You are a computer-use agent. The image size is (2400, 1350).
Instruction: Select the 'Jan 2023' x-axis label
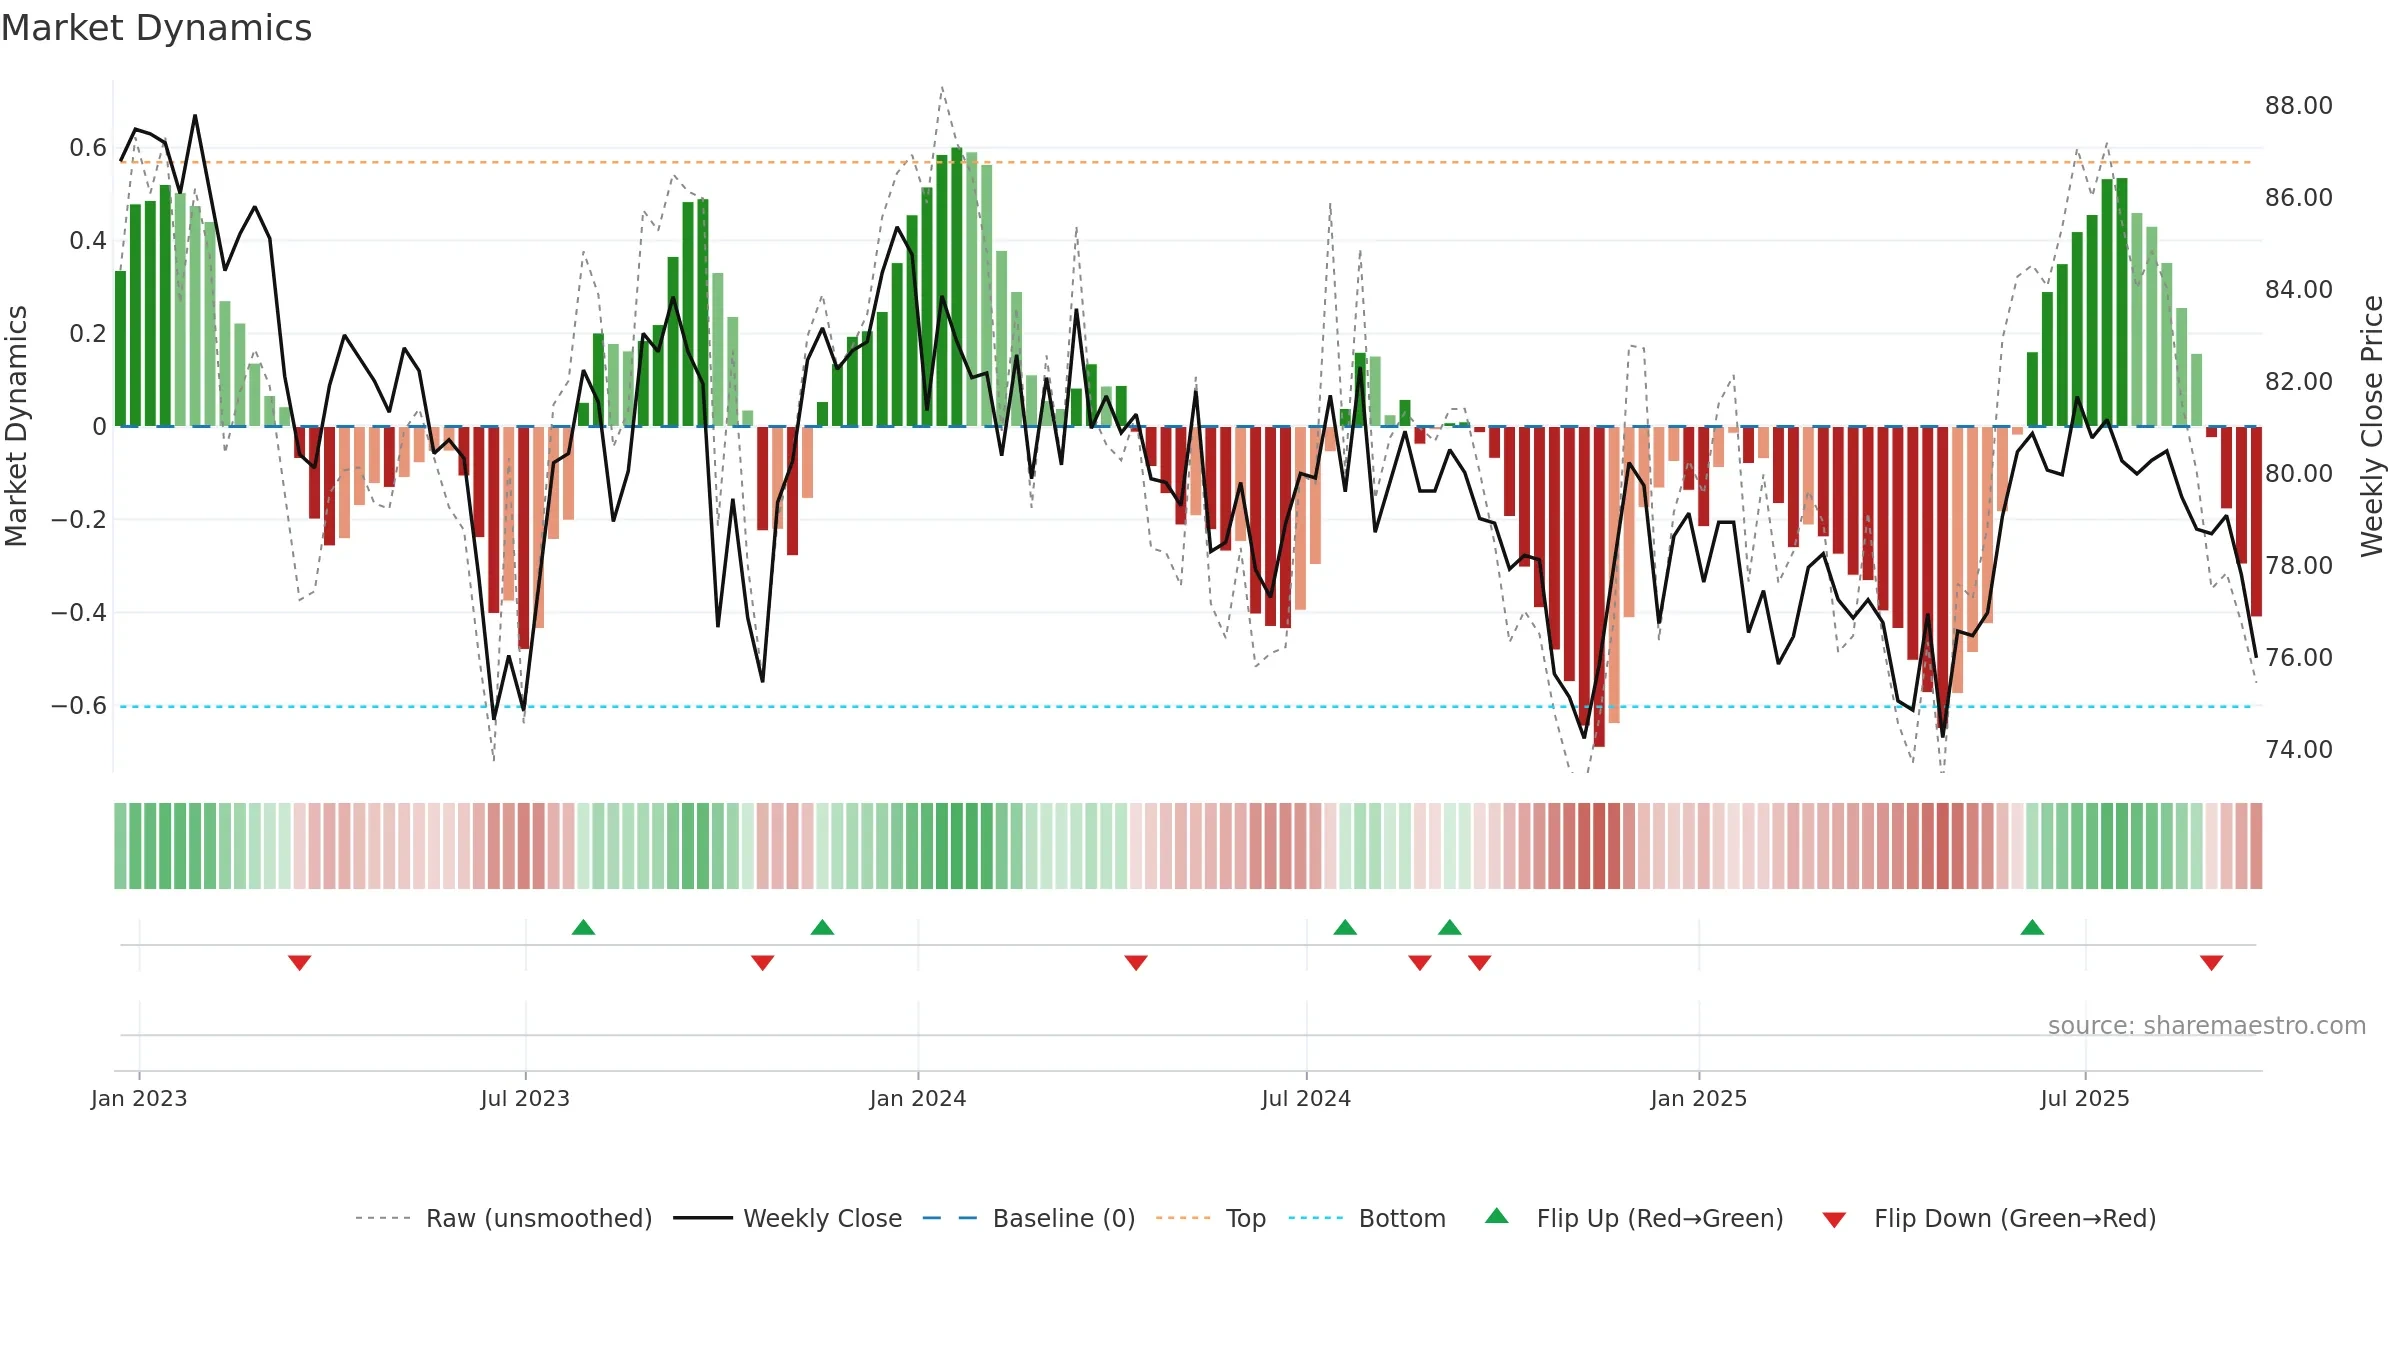tap(139, 1098)
